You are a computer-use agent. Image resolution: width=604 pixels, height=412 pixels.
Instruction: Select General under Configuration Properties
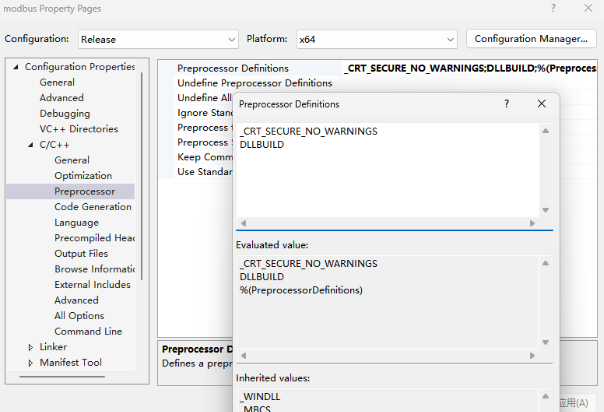(x=57, y=82)
